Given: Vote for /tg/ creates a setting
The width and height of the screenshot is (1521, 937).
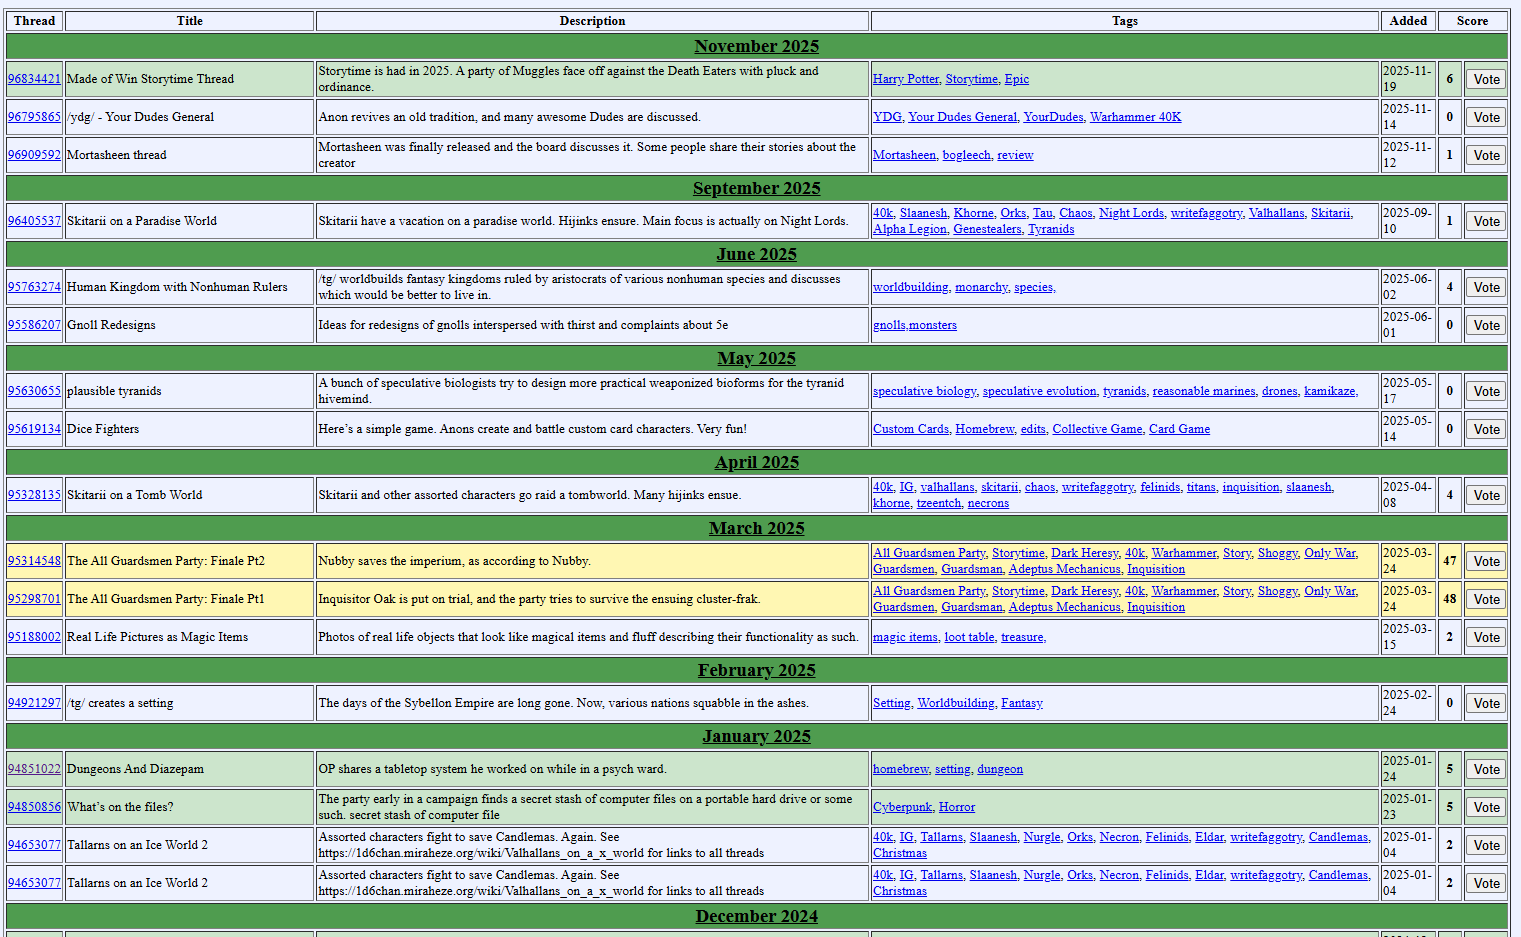Looking at the screenshot, I should point(1486,703).
